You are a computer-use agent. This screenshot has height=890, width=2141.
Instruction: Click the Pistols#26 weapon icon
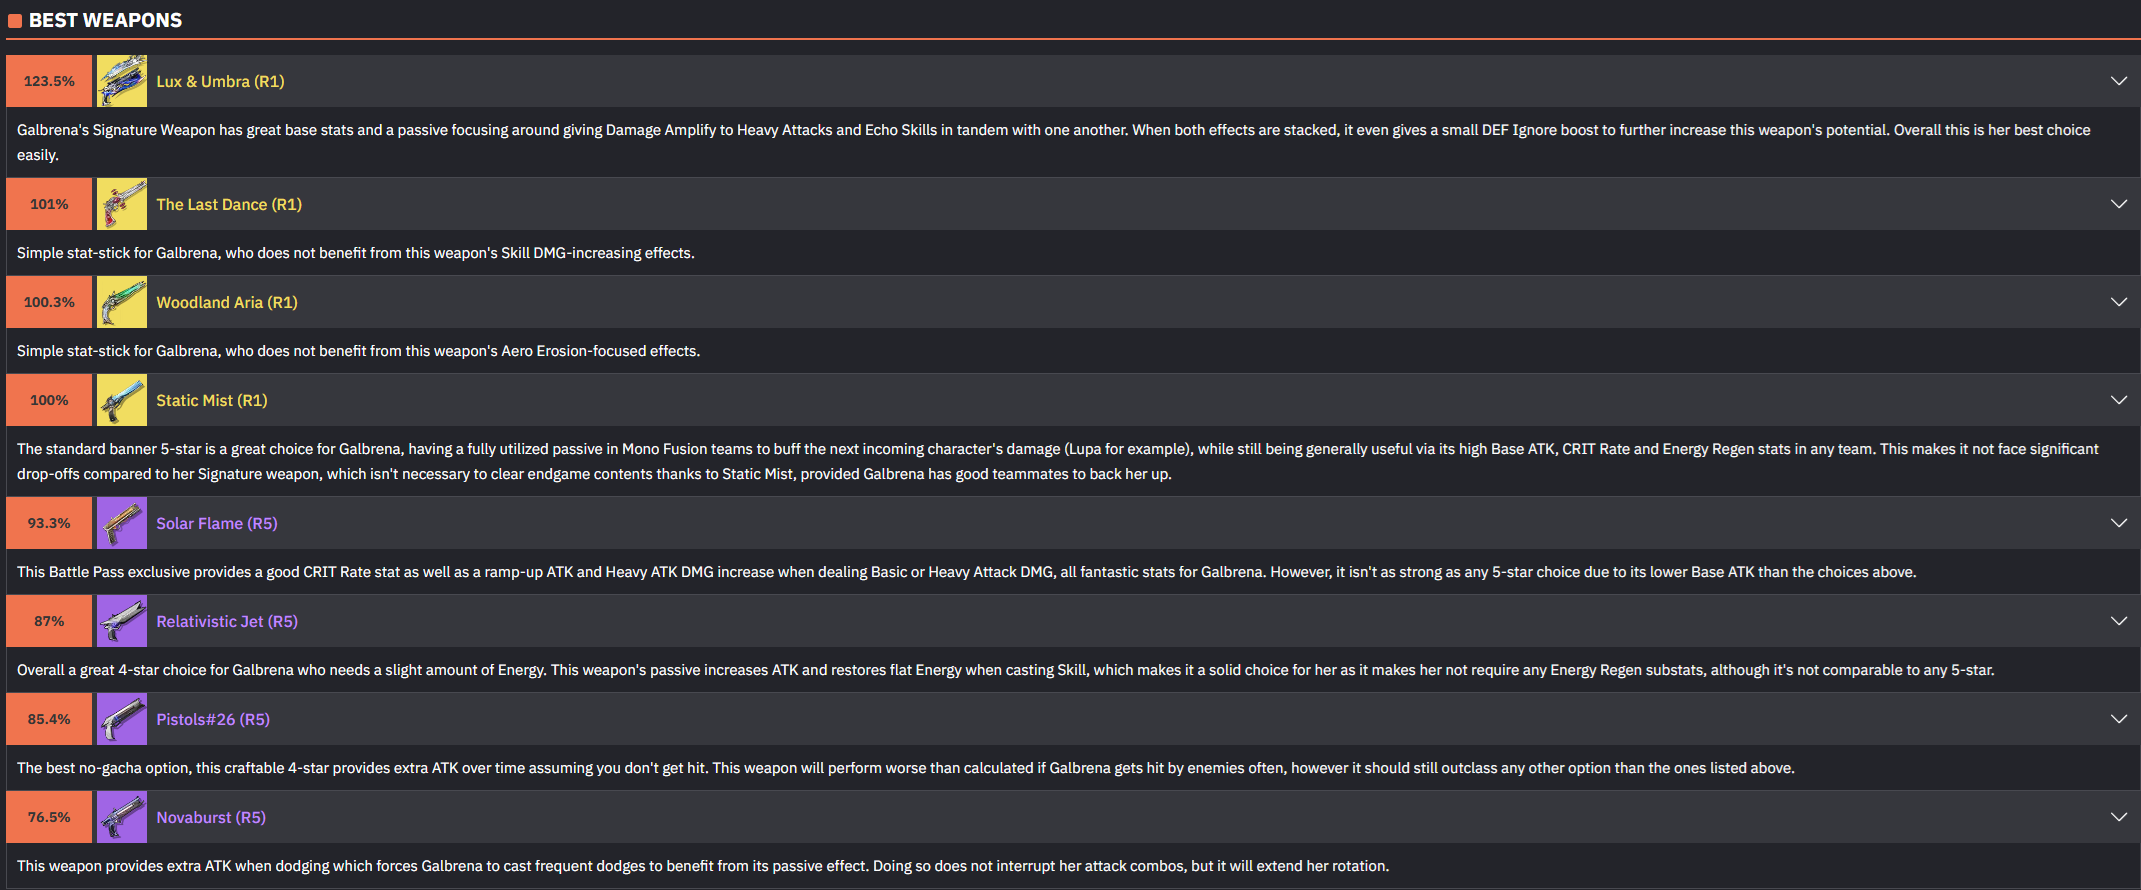(x=122, y=719)
